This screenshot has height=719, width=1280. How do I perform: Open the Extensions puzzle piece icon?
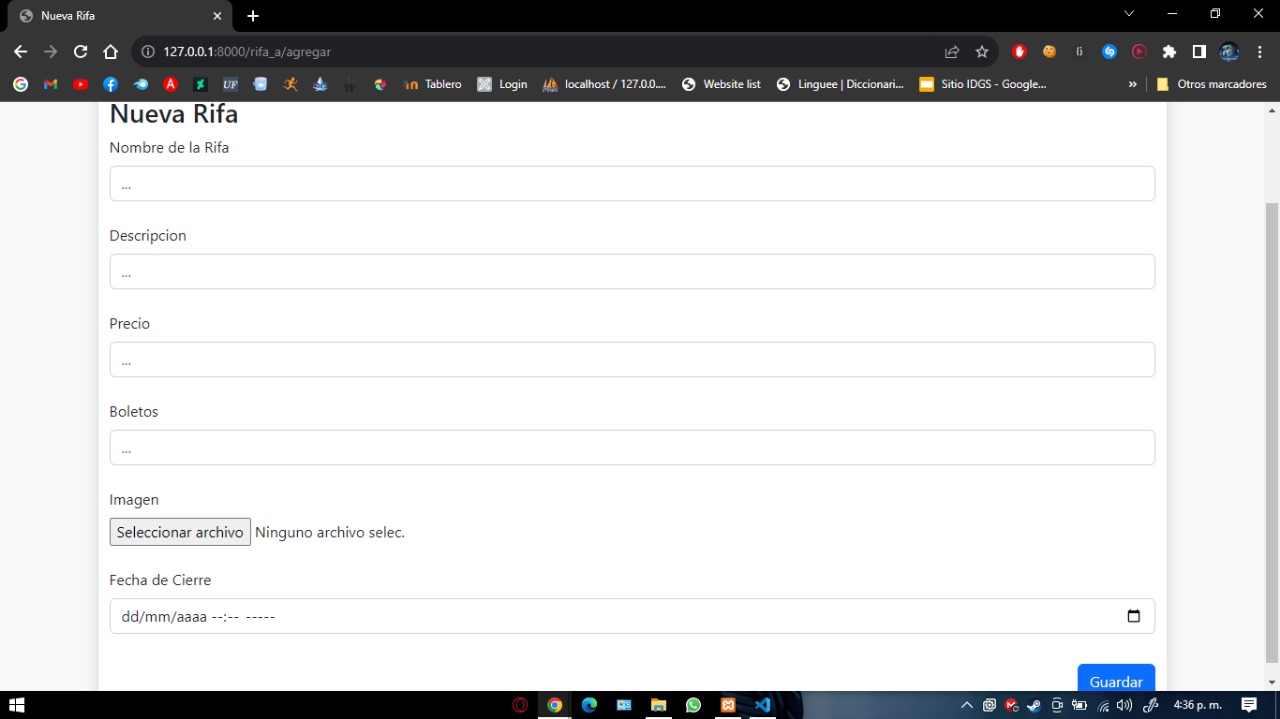(1169, 52)
